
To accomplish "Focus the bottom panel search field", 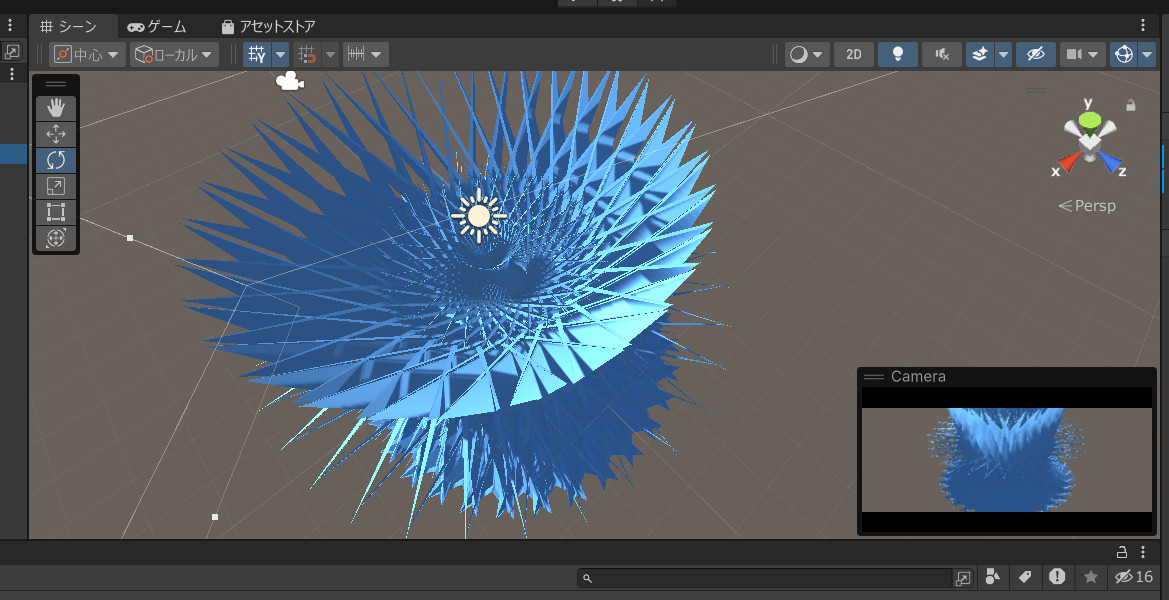I will (768, 578).
